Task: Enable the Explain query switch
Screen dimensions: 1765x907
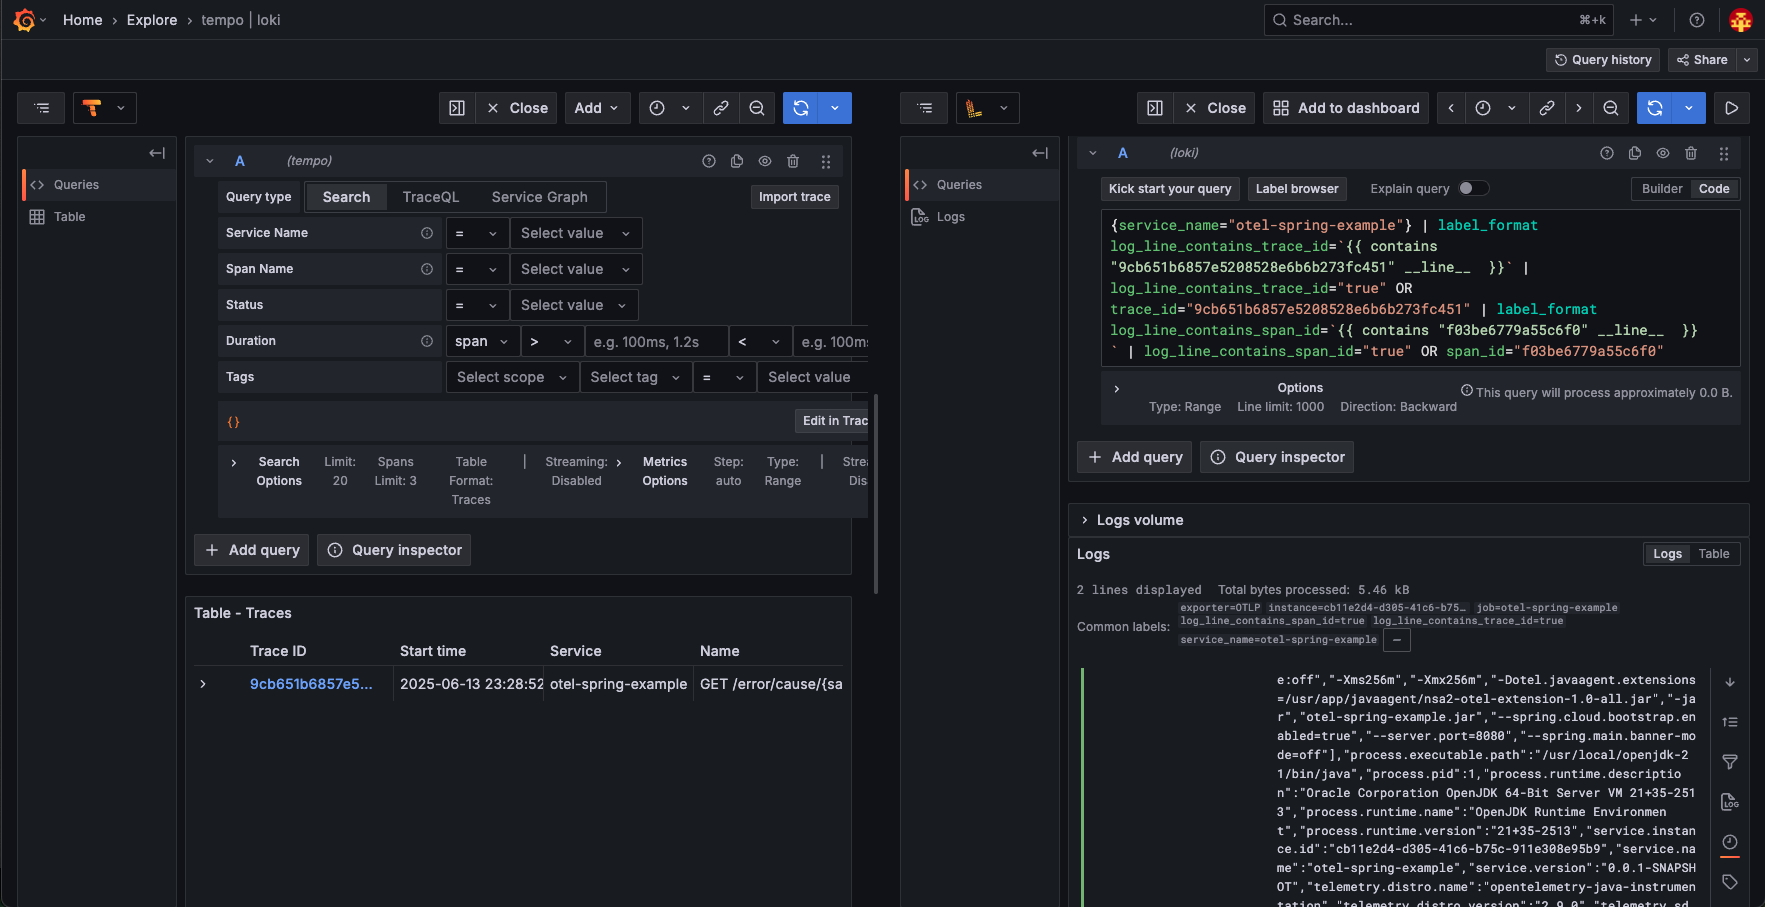Action: pyautogui.click(x=1474, y=188)
